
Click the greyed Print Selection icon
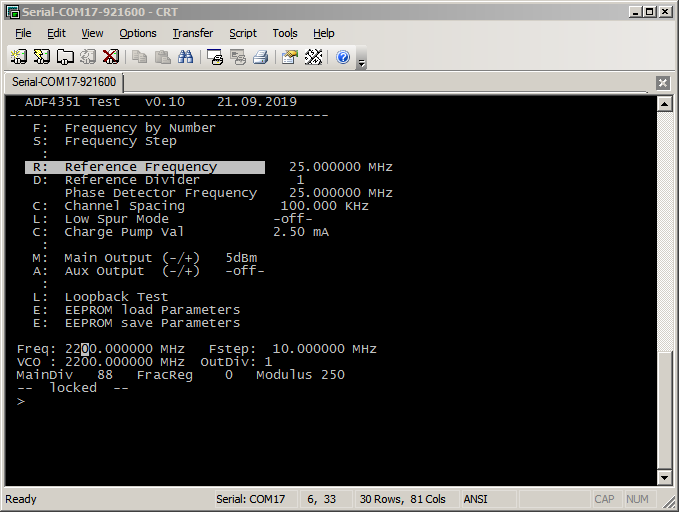point(238,57)
